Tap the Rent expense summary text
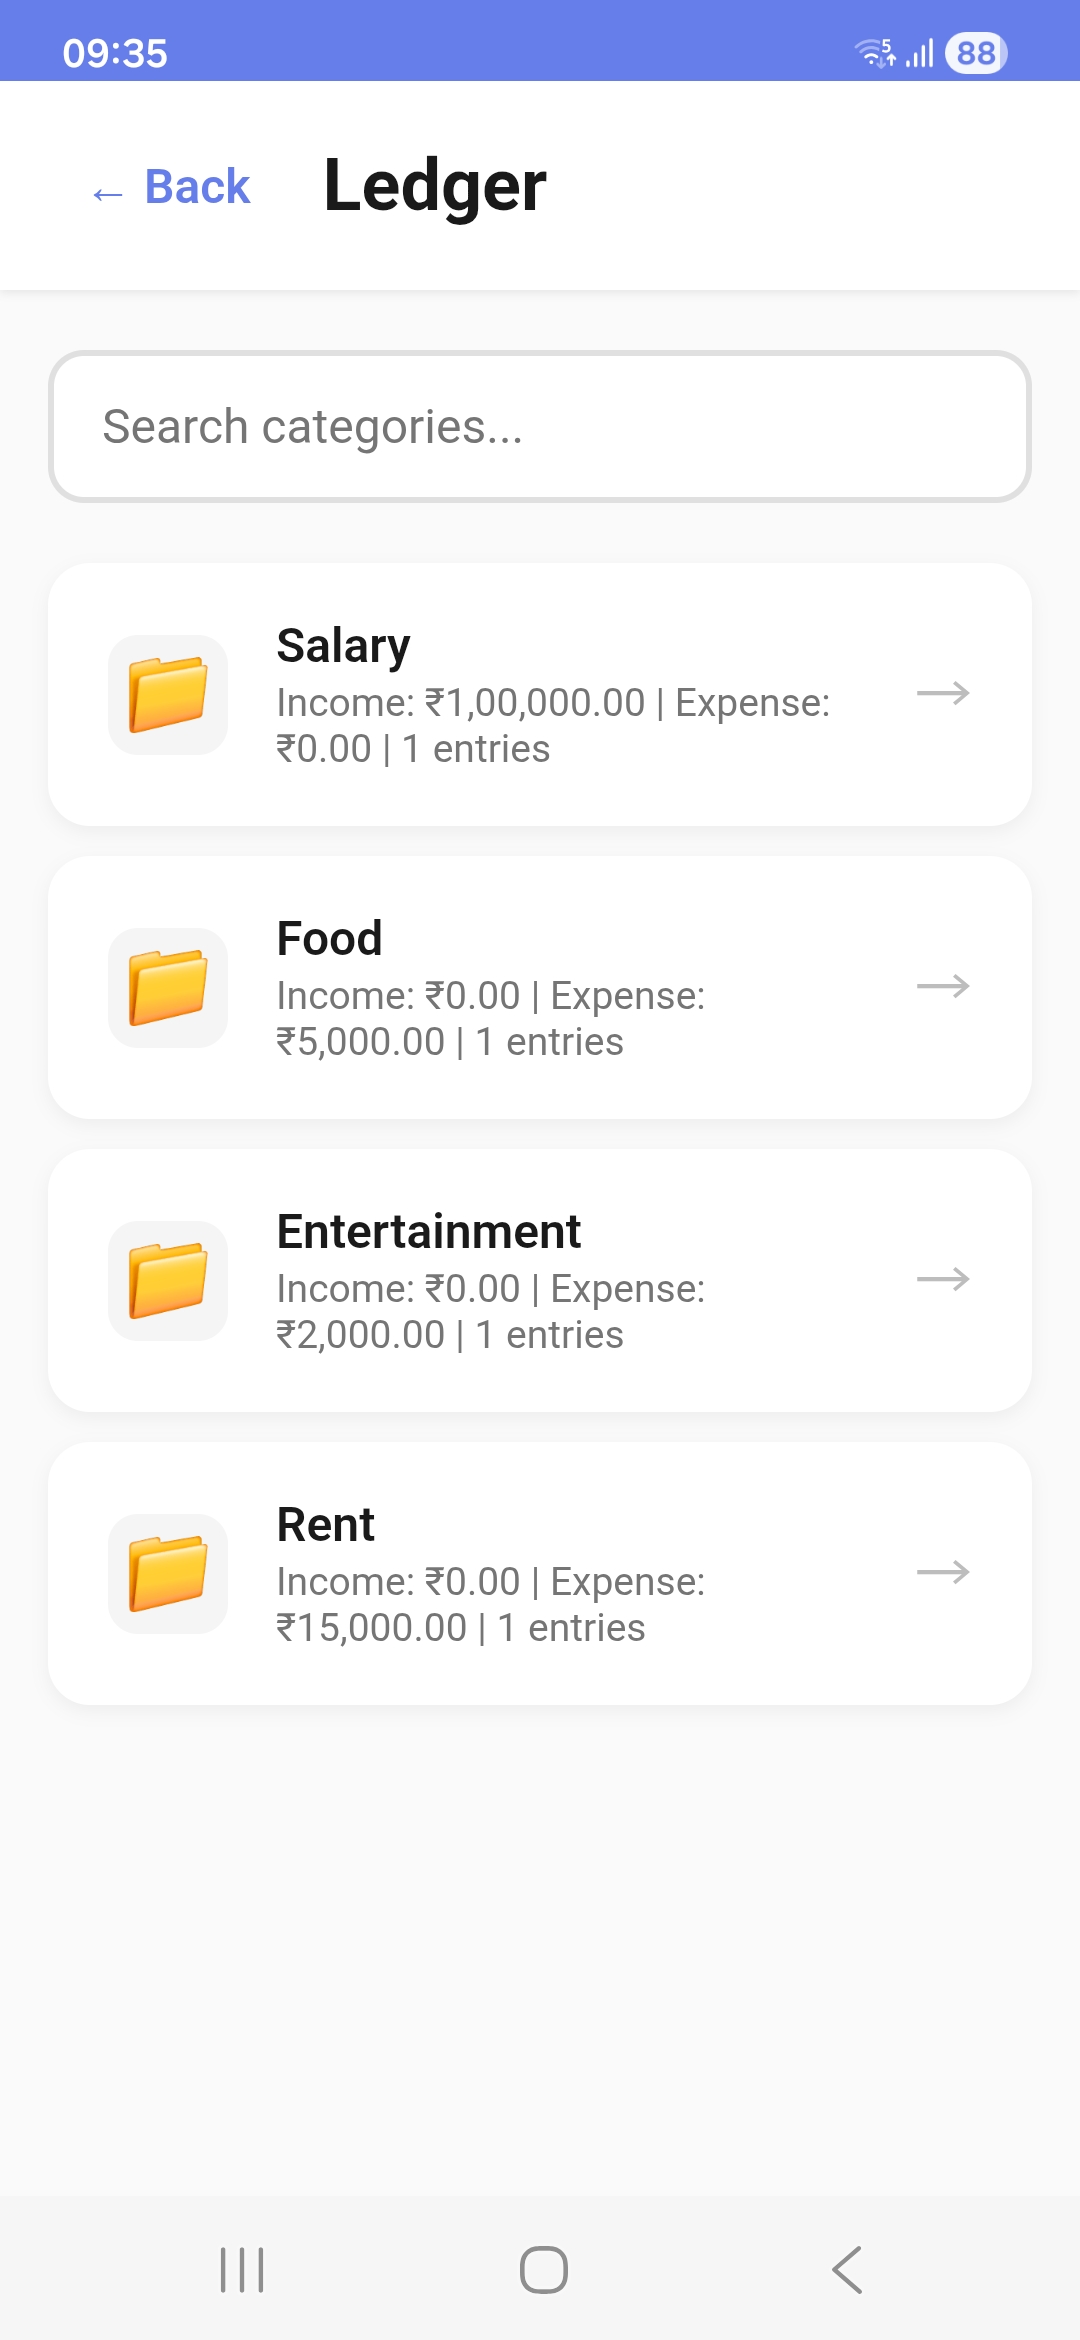 pos(490,1605)
